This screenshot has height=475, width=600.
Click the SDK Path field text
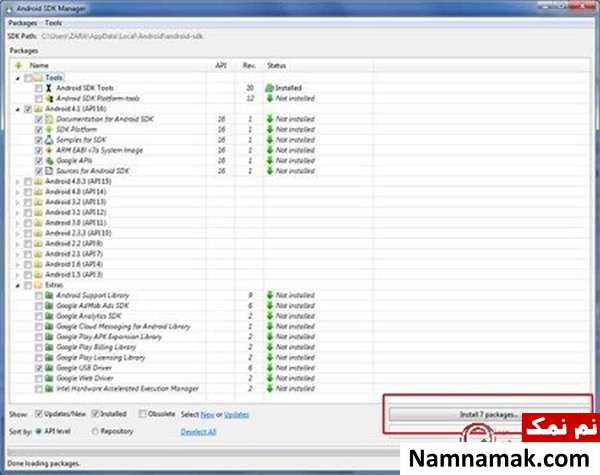pos(122,36)
